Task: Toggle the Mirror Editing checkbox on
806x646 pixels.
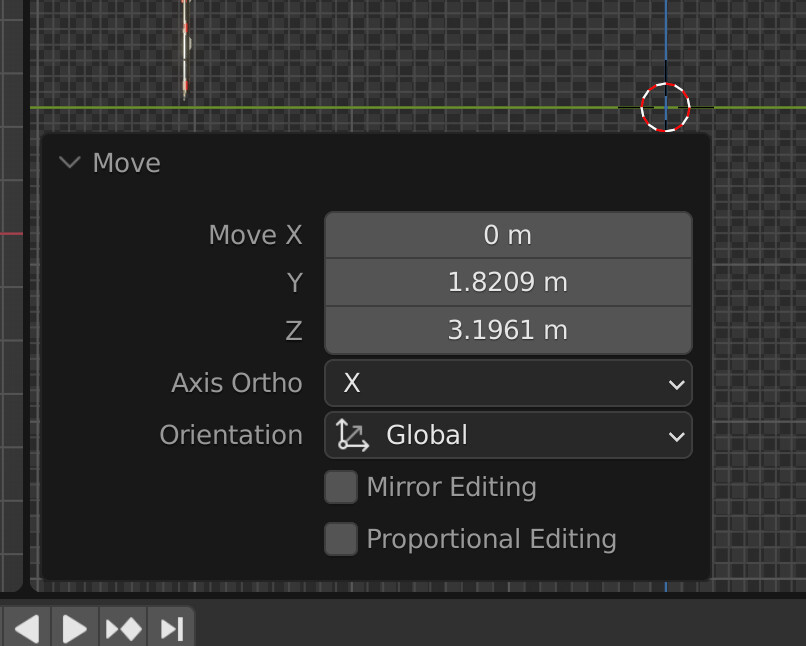Action: coord(340,487)
